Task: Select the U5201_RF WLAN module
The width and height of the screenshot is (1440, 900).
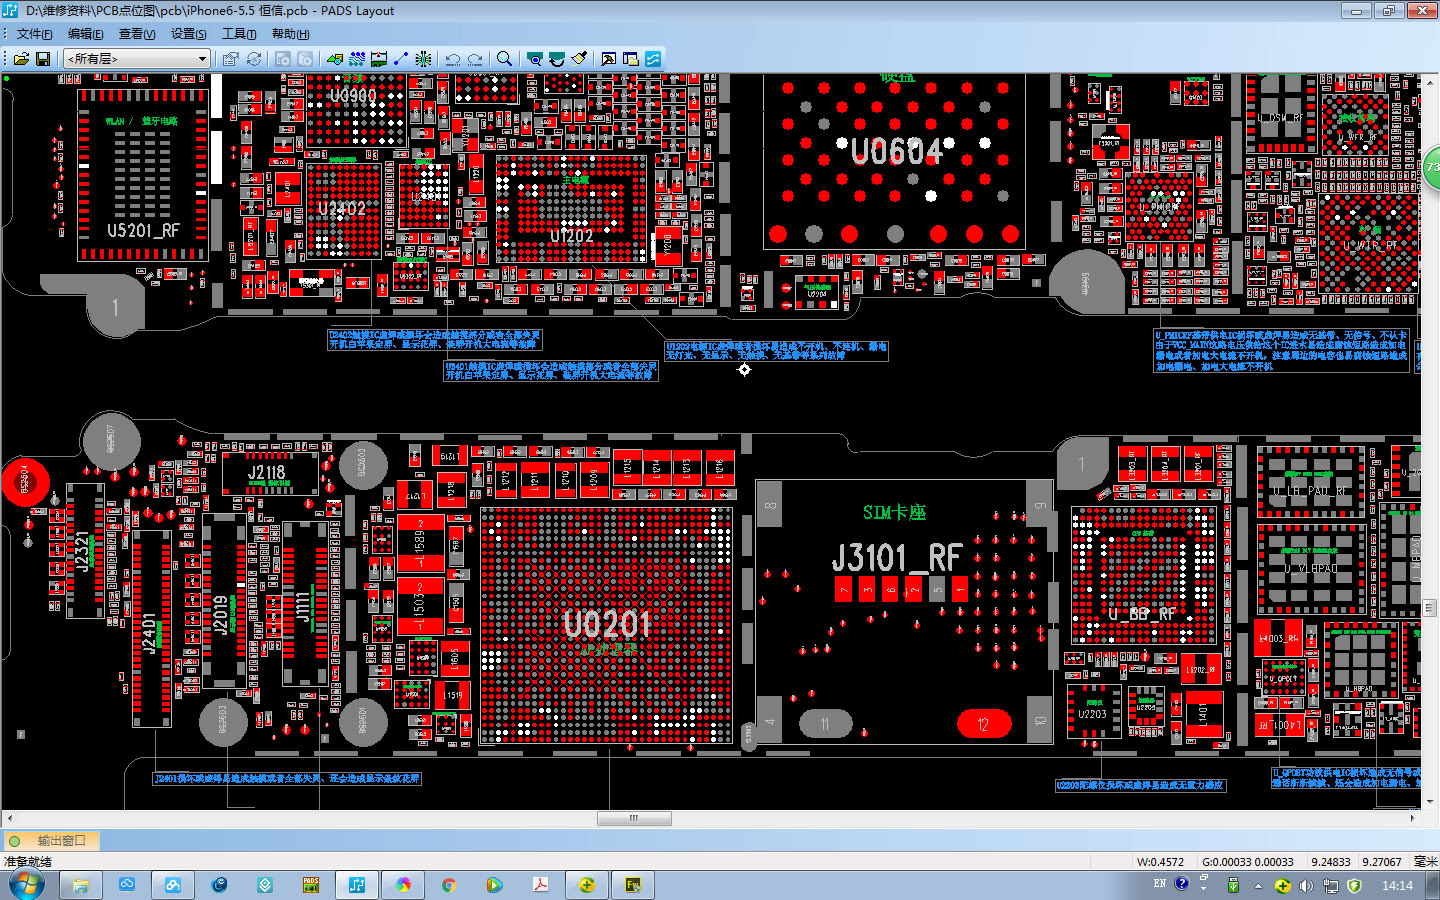Action: tap(143, 175)
